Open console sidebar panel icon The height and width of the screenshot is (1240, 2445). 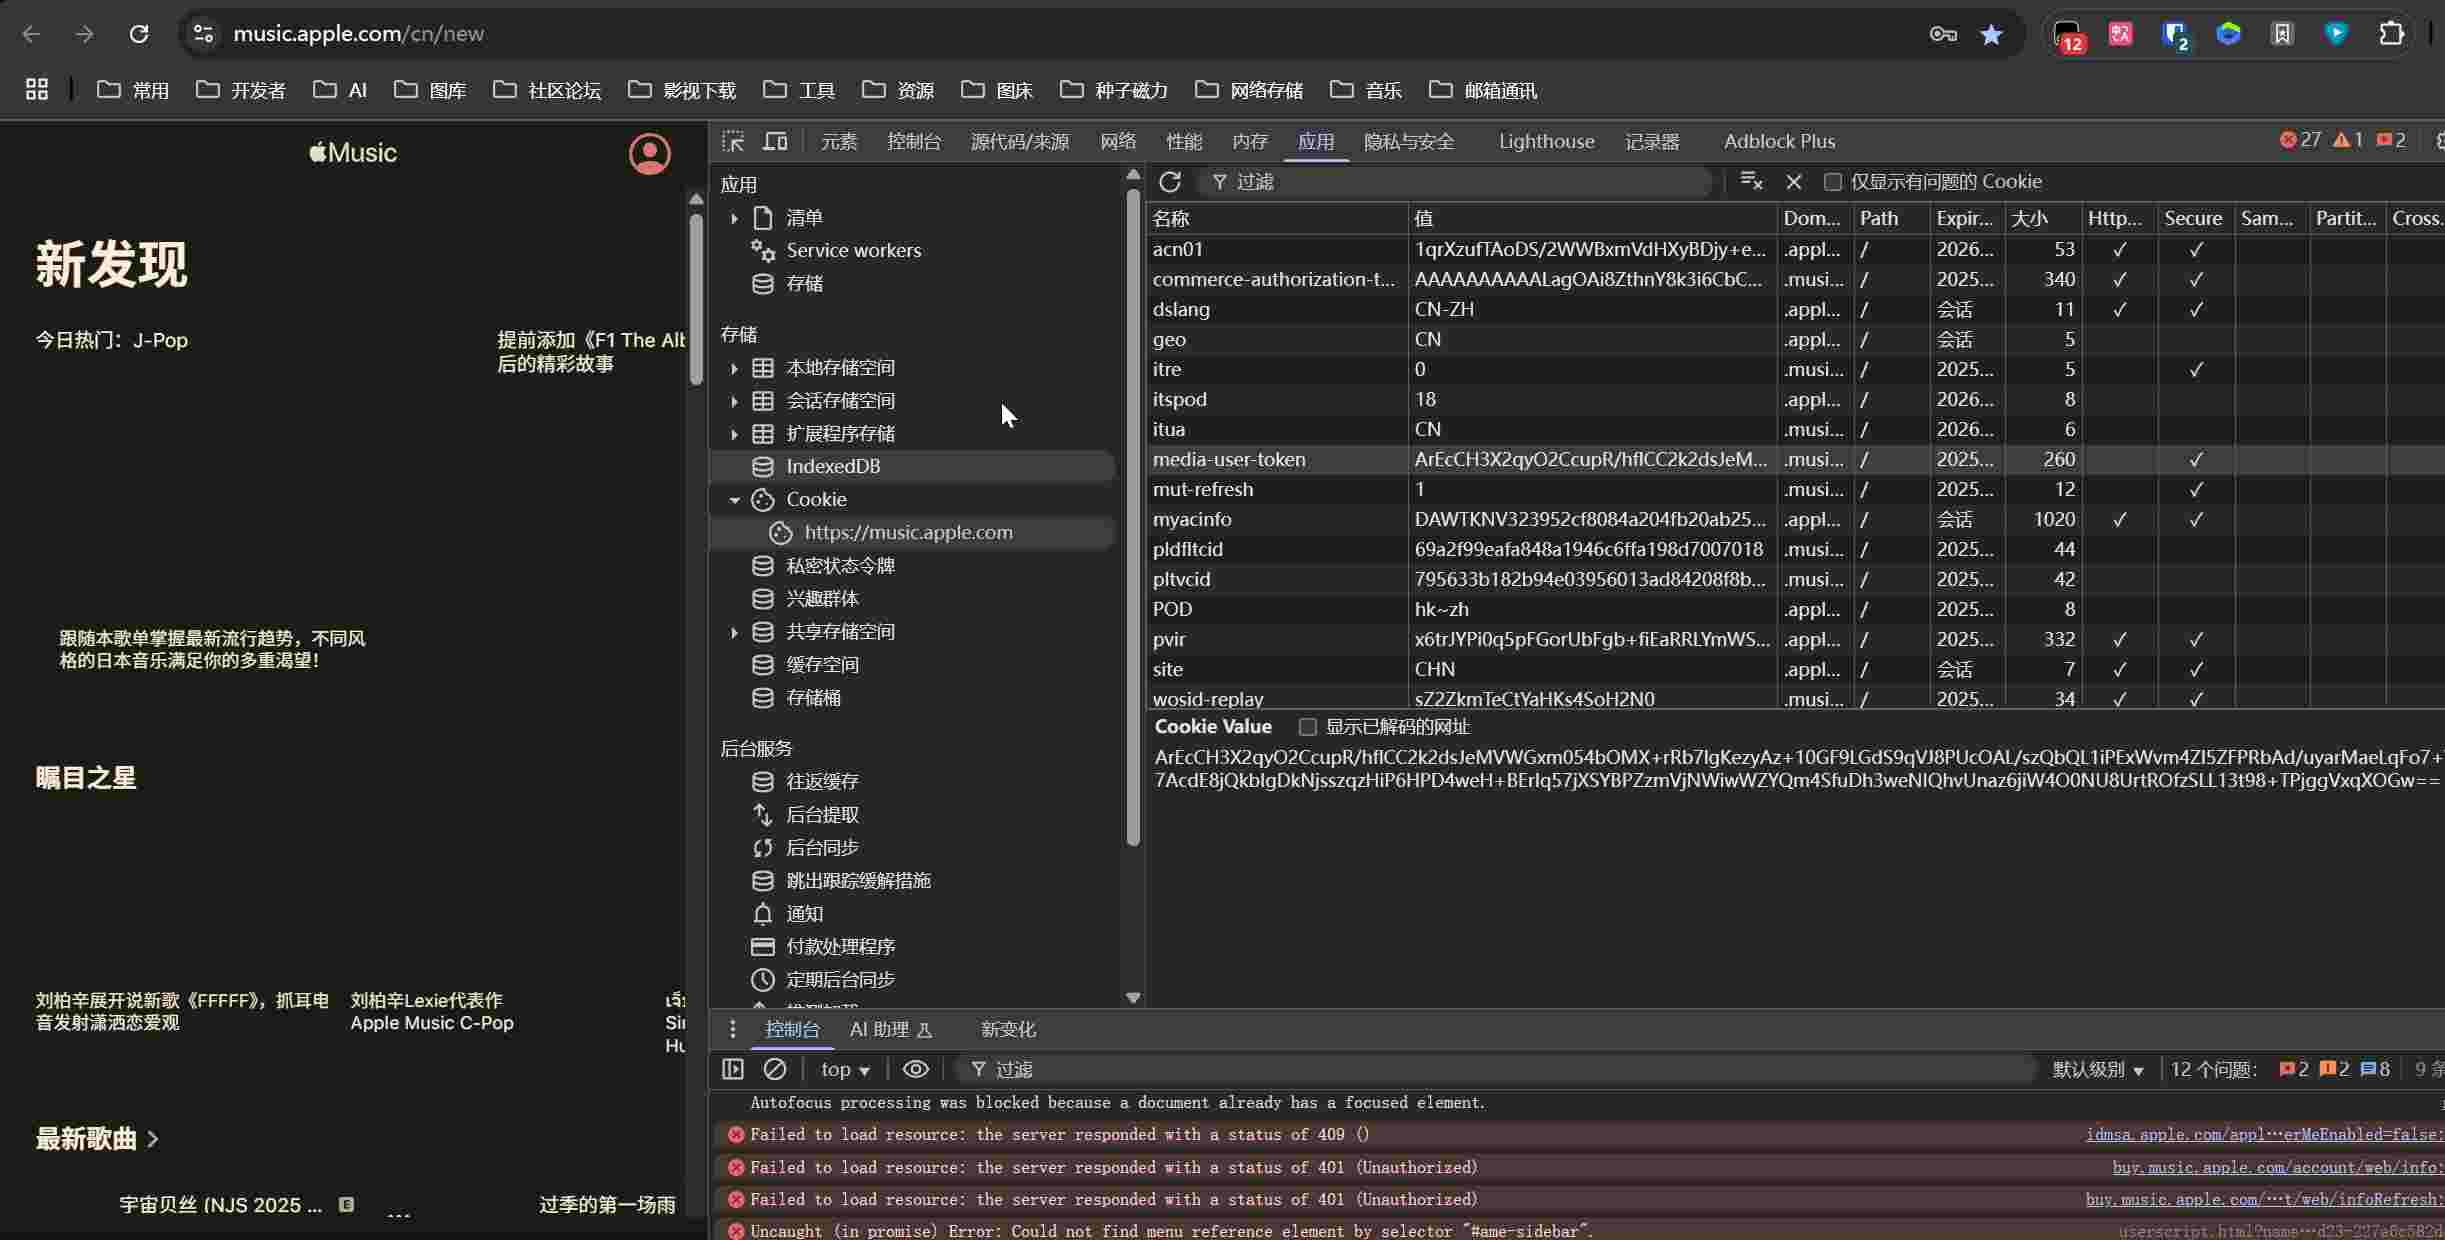[733, 1069]
